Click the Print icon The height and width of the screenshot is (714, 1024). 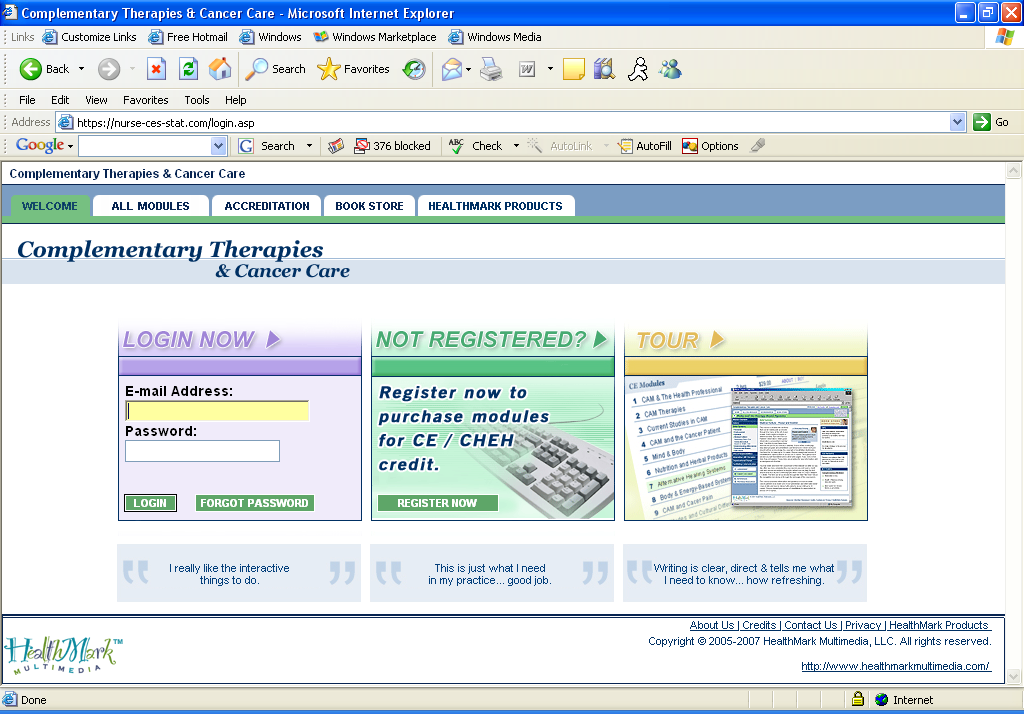tap(491, 69)
